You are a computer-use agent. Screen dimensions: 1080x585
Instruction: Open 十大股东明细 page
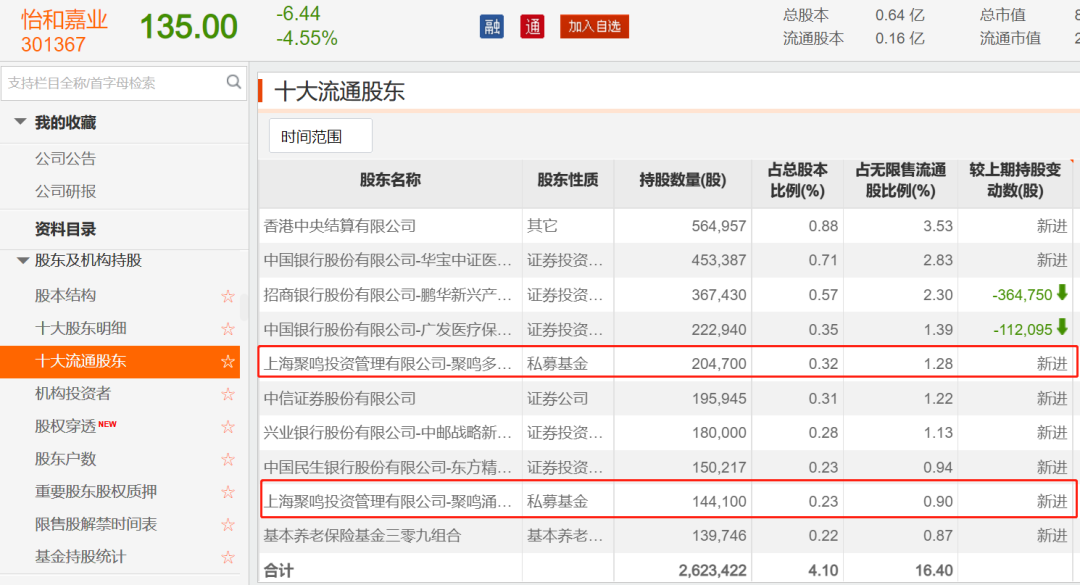(x=81, y=328)
